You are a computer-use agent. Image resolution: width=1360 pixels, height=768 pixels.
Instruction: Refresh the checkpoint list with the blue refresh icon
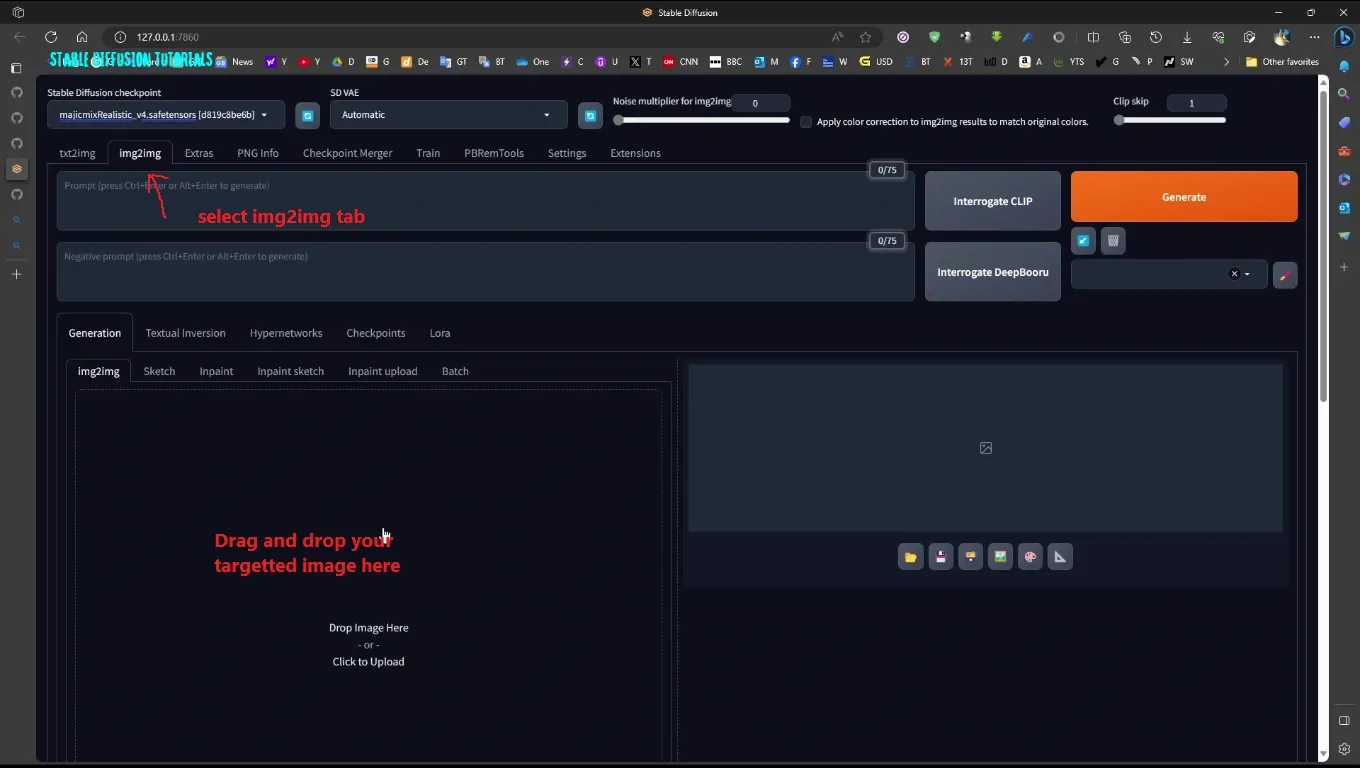click(x=307, y=116)
